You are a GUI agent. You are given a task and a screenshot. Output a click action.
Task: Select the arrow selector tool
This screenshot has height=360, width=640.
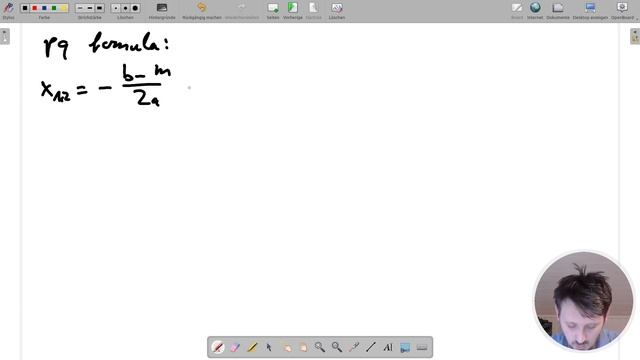point(269,347)
